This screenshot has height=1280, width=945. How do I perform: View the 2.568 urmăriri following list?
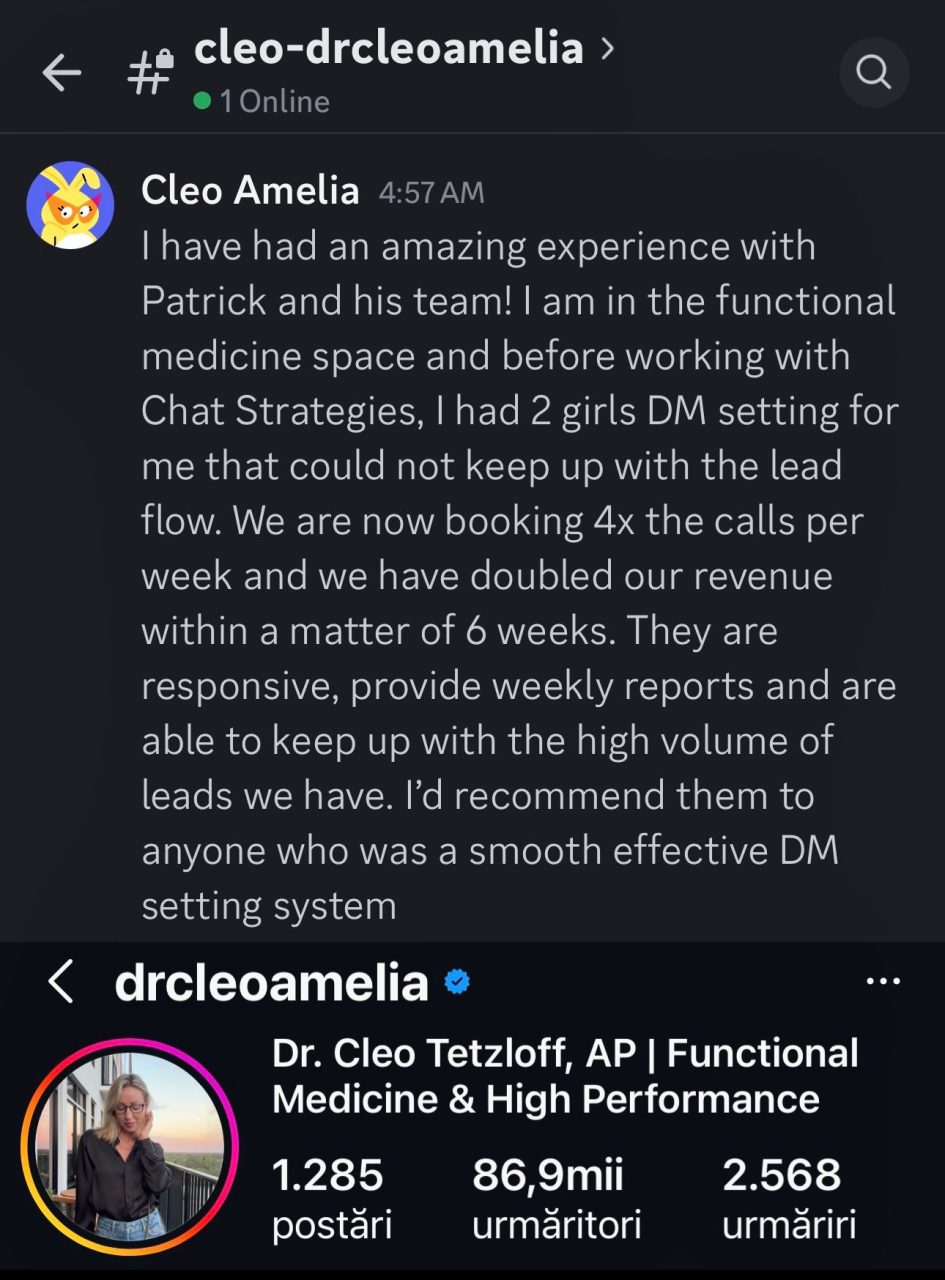pyautogui.click(x=788, y=1197)
